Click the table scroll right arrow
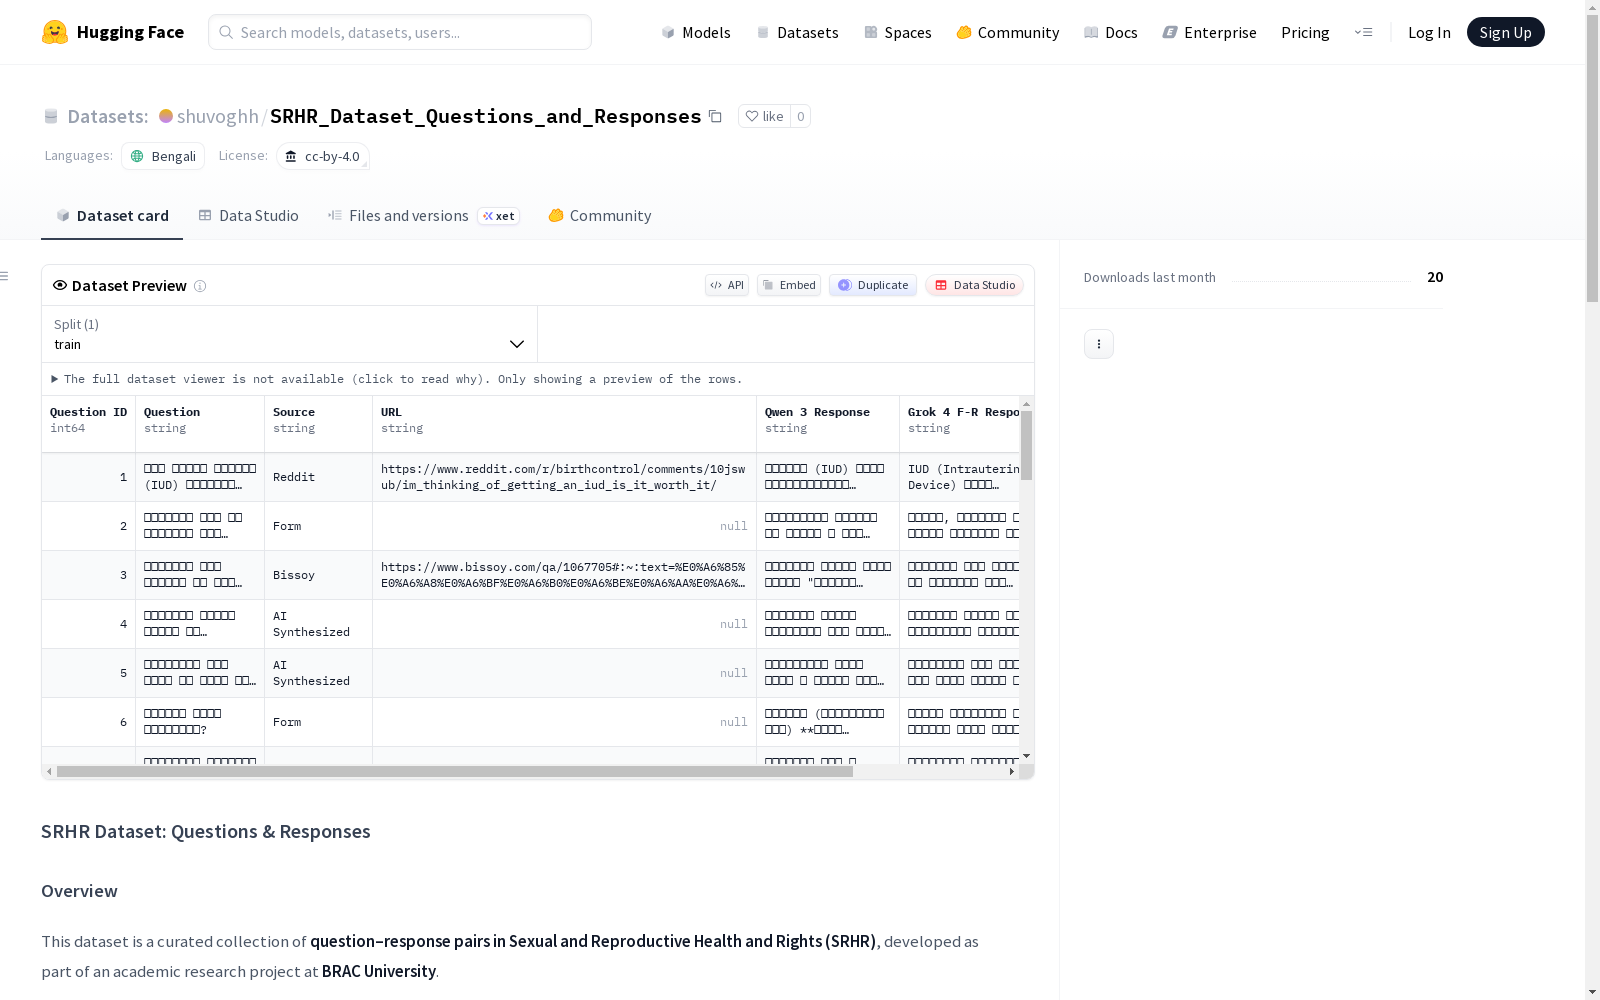1600x1000 pixels. coord(1012,772)
